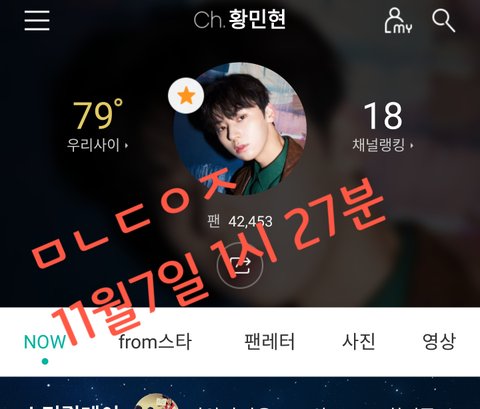480x409 pixels.
Task: Toggle the orange star favorite badge
Action: tap(186, 96)
